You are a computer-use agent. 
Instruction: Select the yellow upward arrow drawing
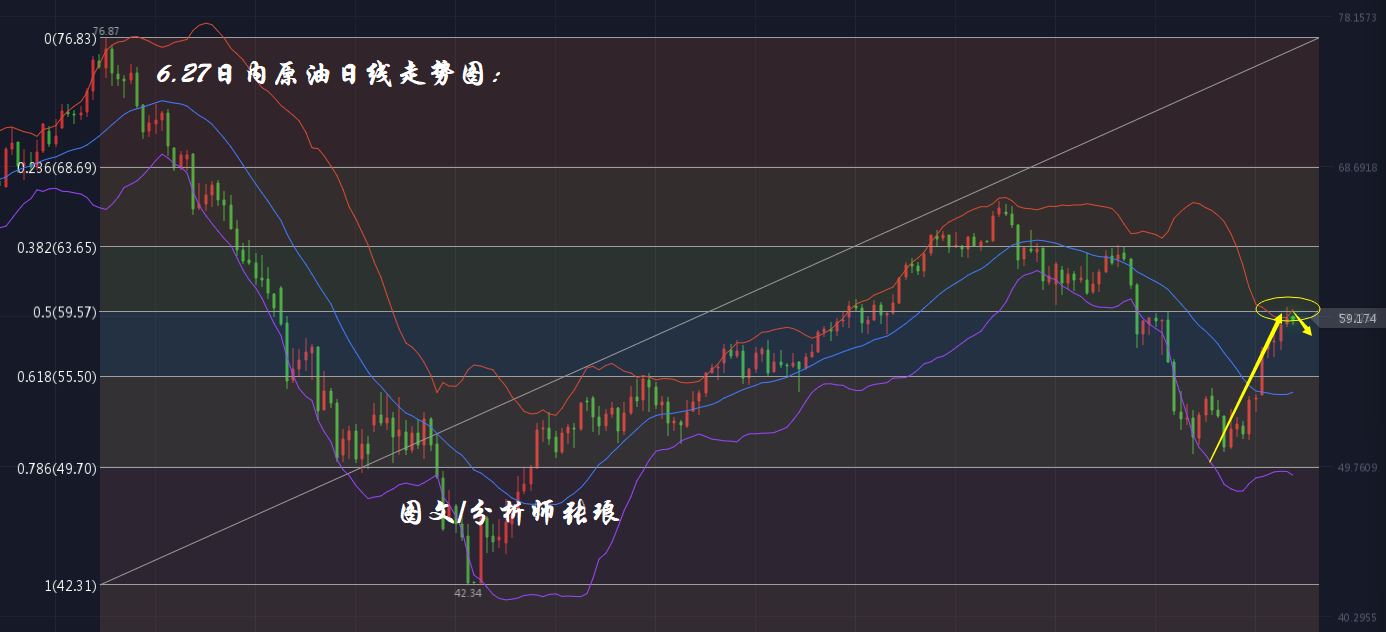click(x=1246, y=388)
